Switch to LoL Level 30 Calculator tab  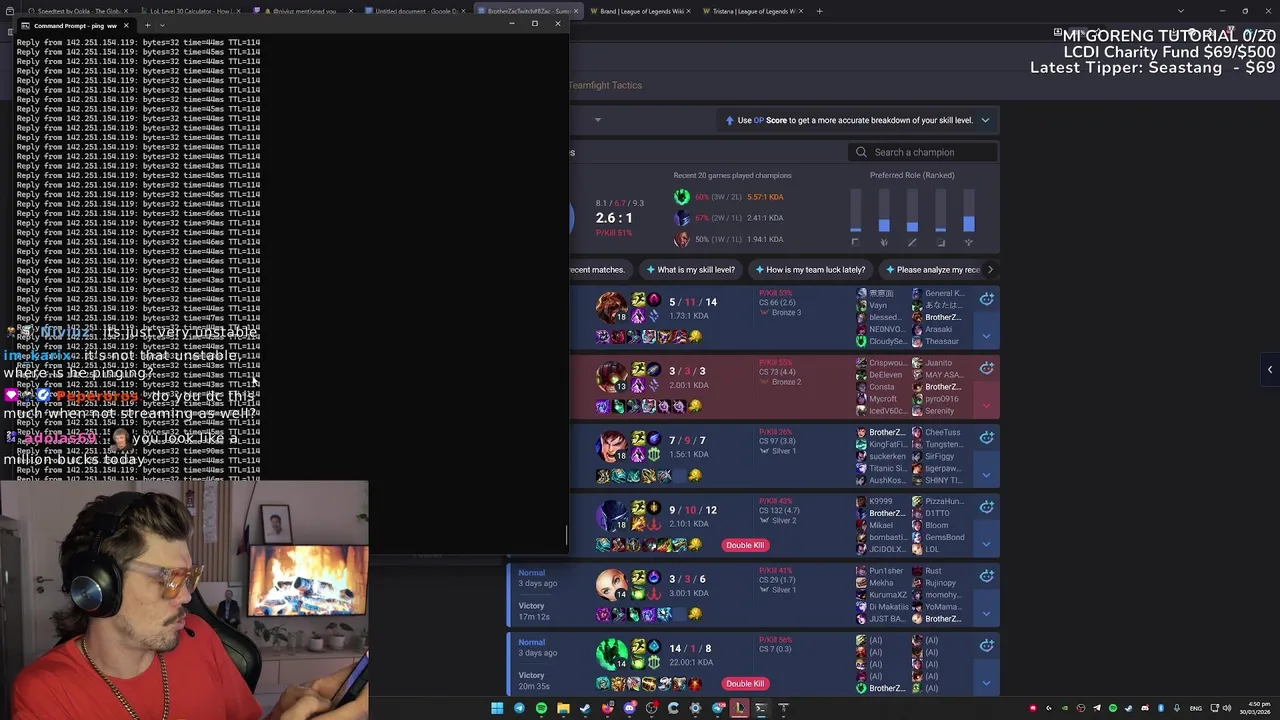190,11
